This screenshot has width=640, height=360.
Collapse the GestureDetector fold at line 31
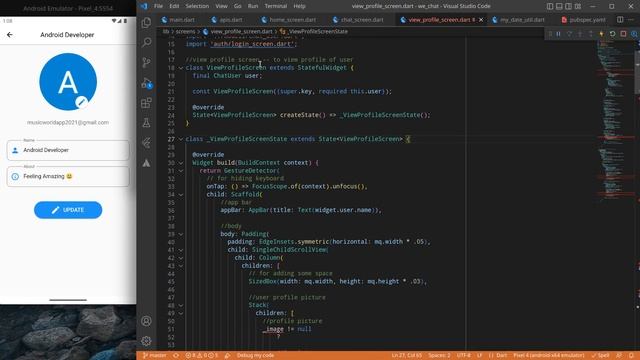click(181, 171)
